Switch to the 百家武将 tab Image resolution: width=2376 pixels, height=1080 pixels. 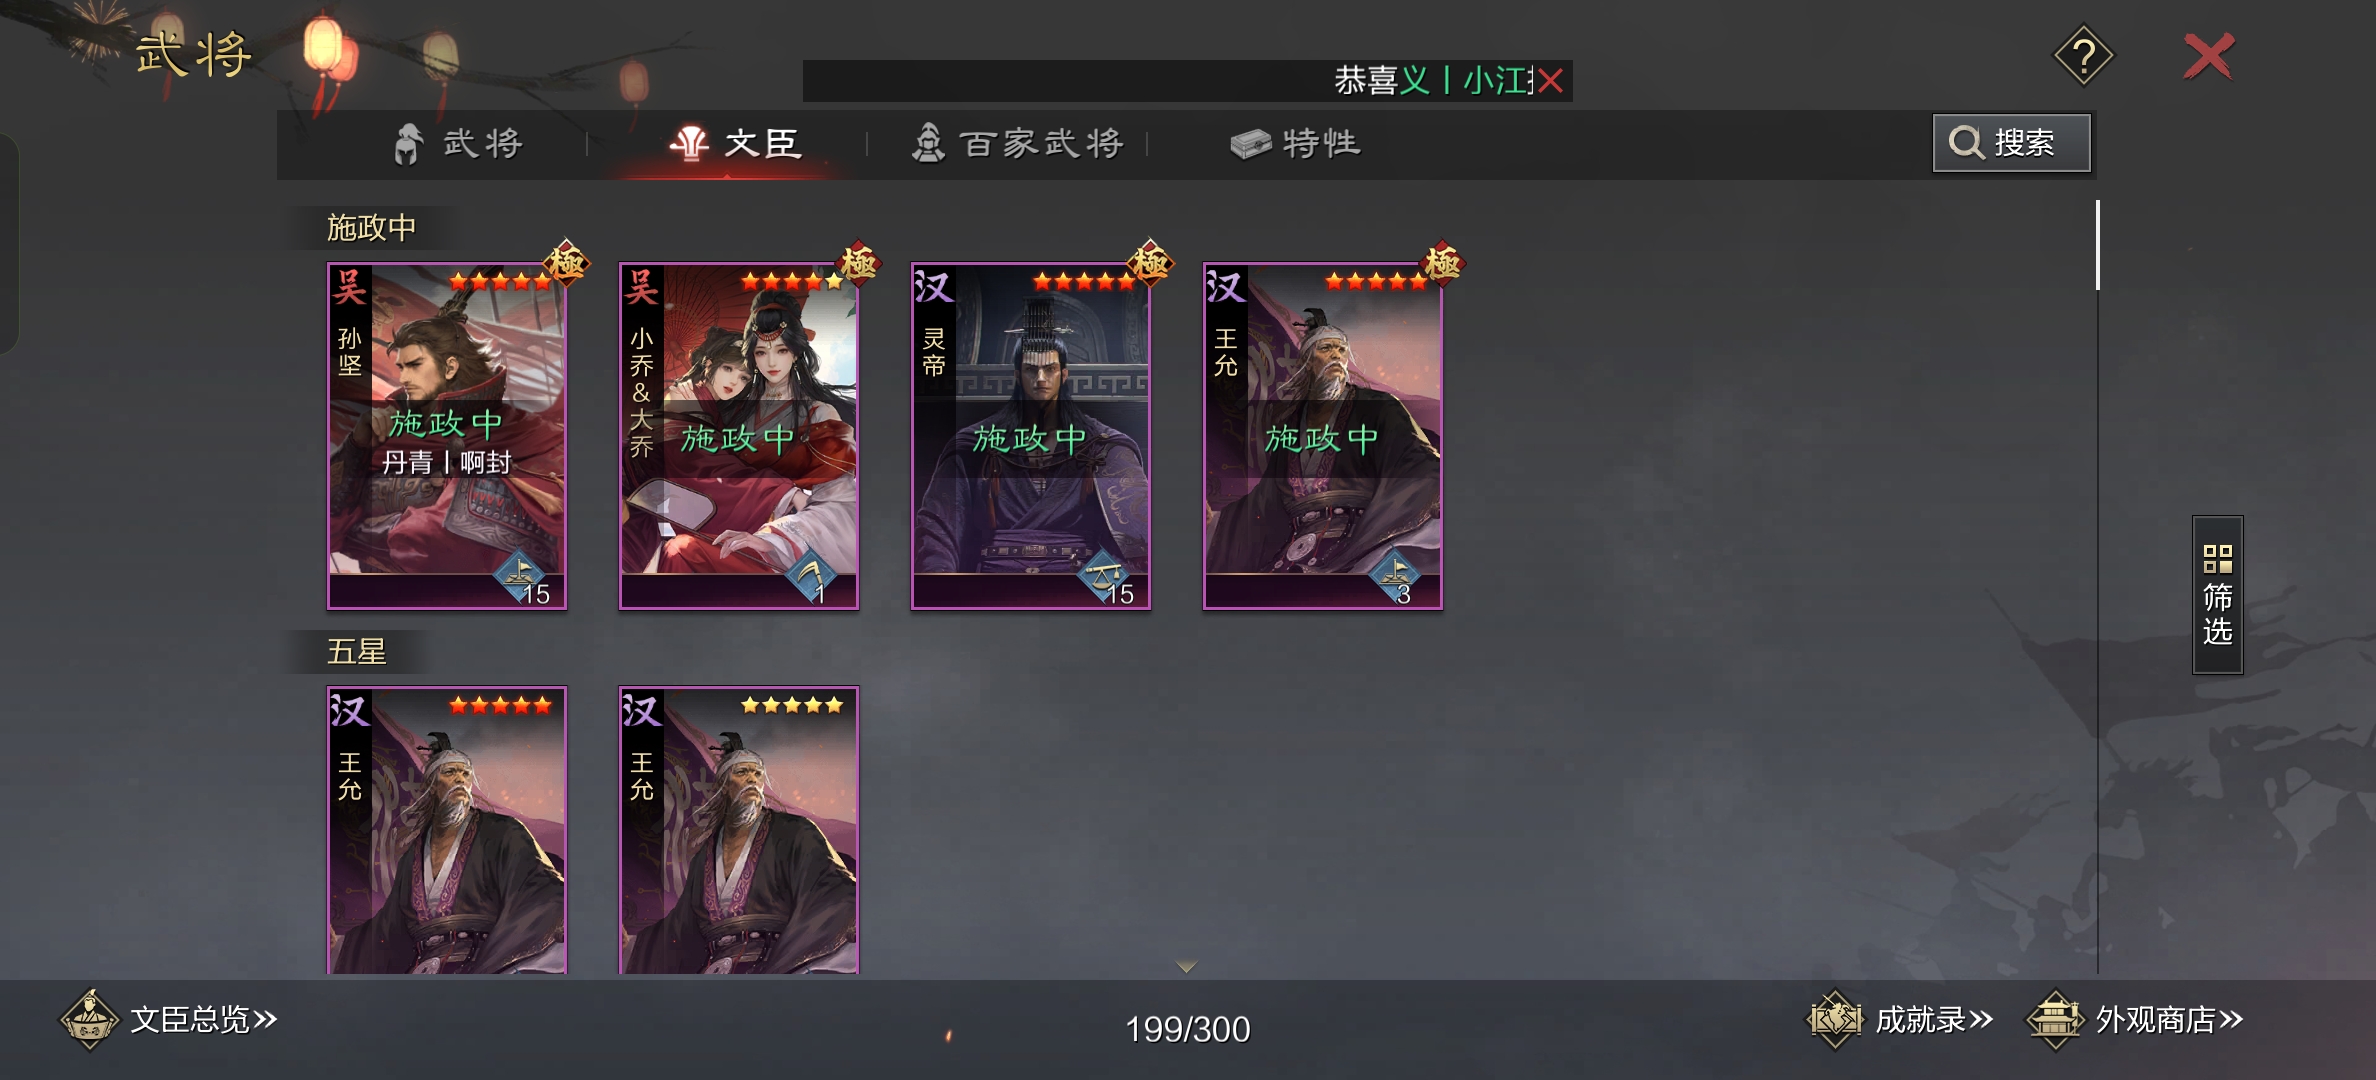tap(1018, 144)
